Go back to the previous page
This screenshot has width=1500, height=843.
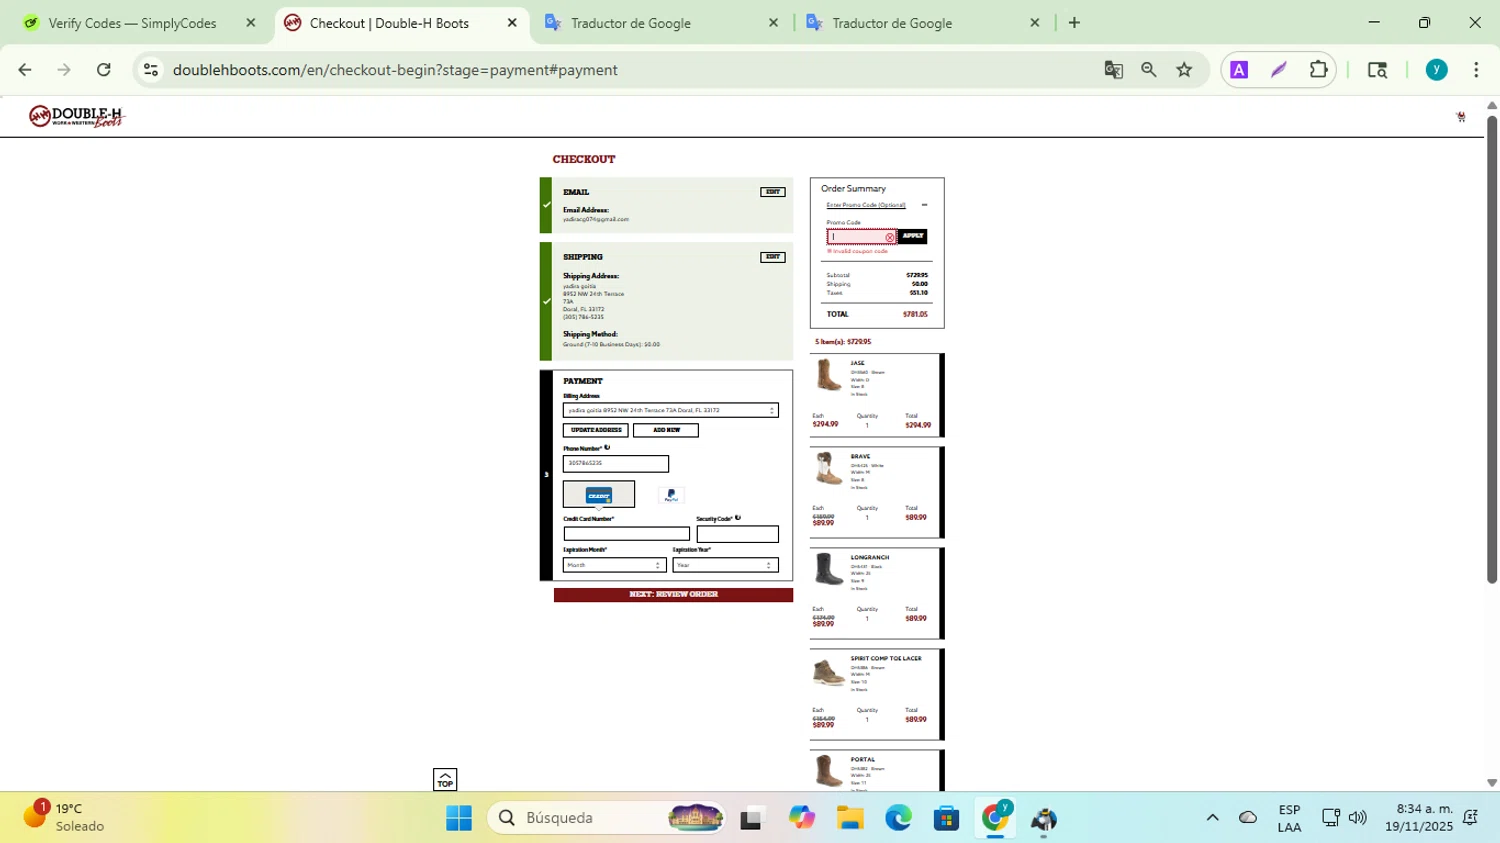[x=25, y=70]
